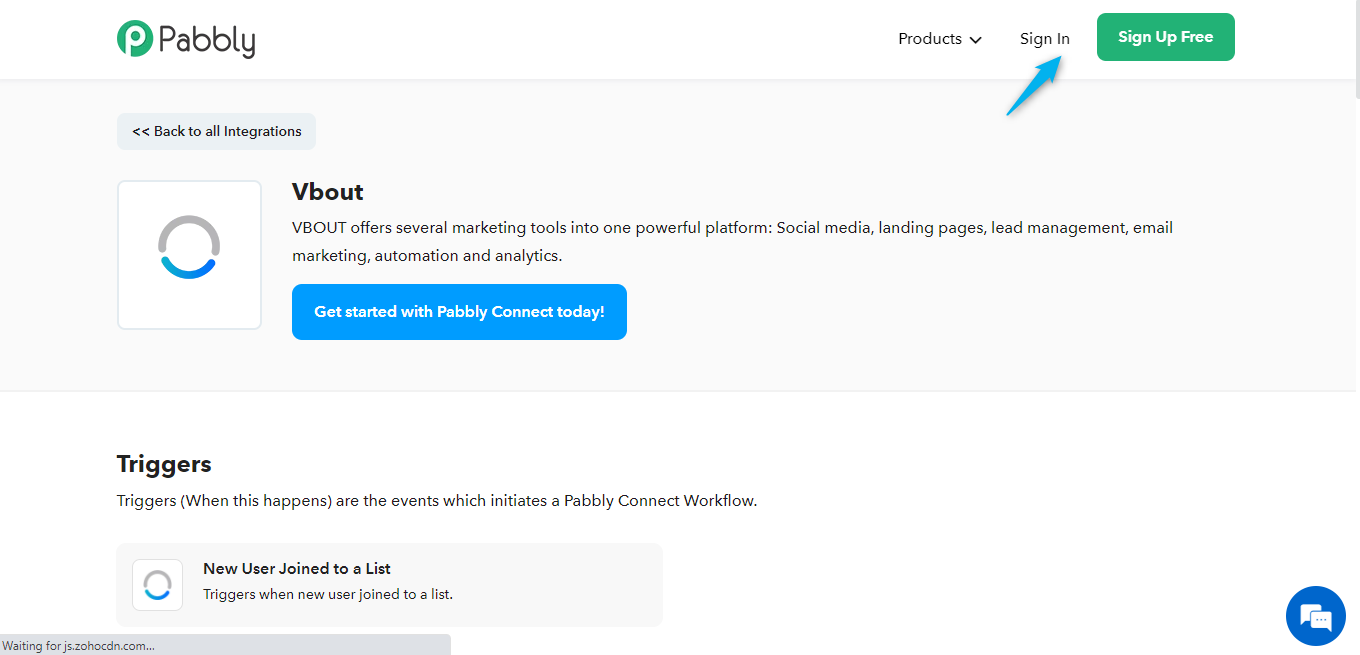Image resolution: width=1360 pixels, height=655 pixels.
Task: Click the green Pabbly P logo icon
Action: point(135,38)
